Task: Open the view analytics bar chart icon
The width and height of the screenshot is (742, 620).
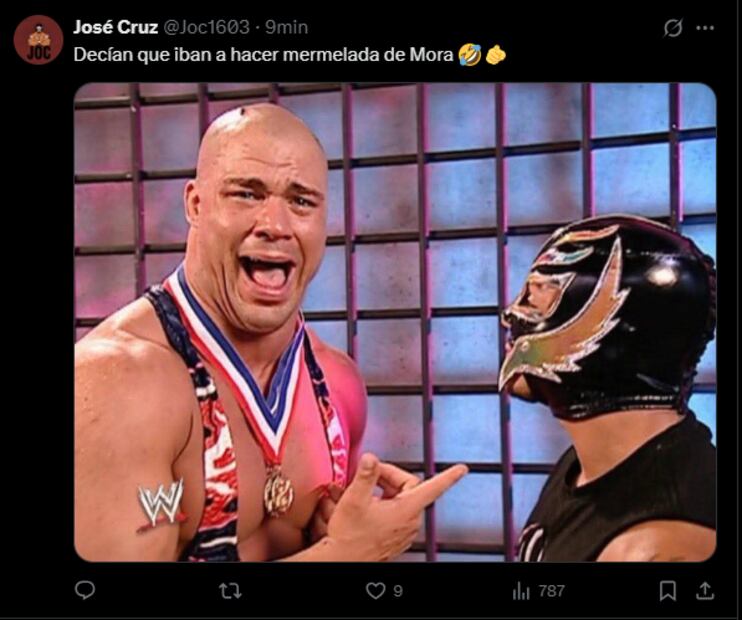Action: click(x=521, y=591)
